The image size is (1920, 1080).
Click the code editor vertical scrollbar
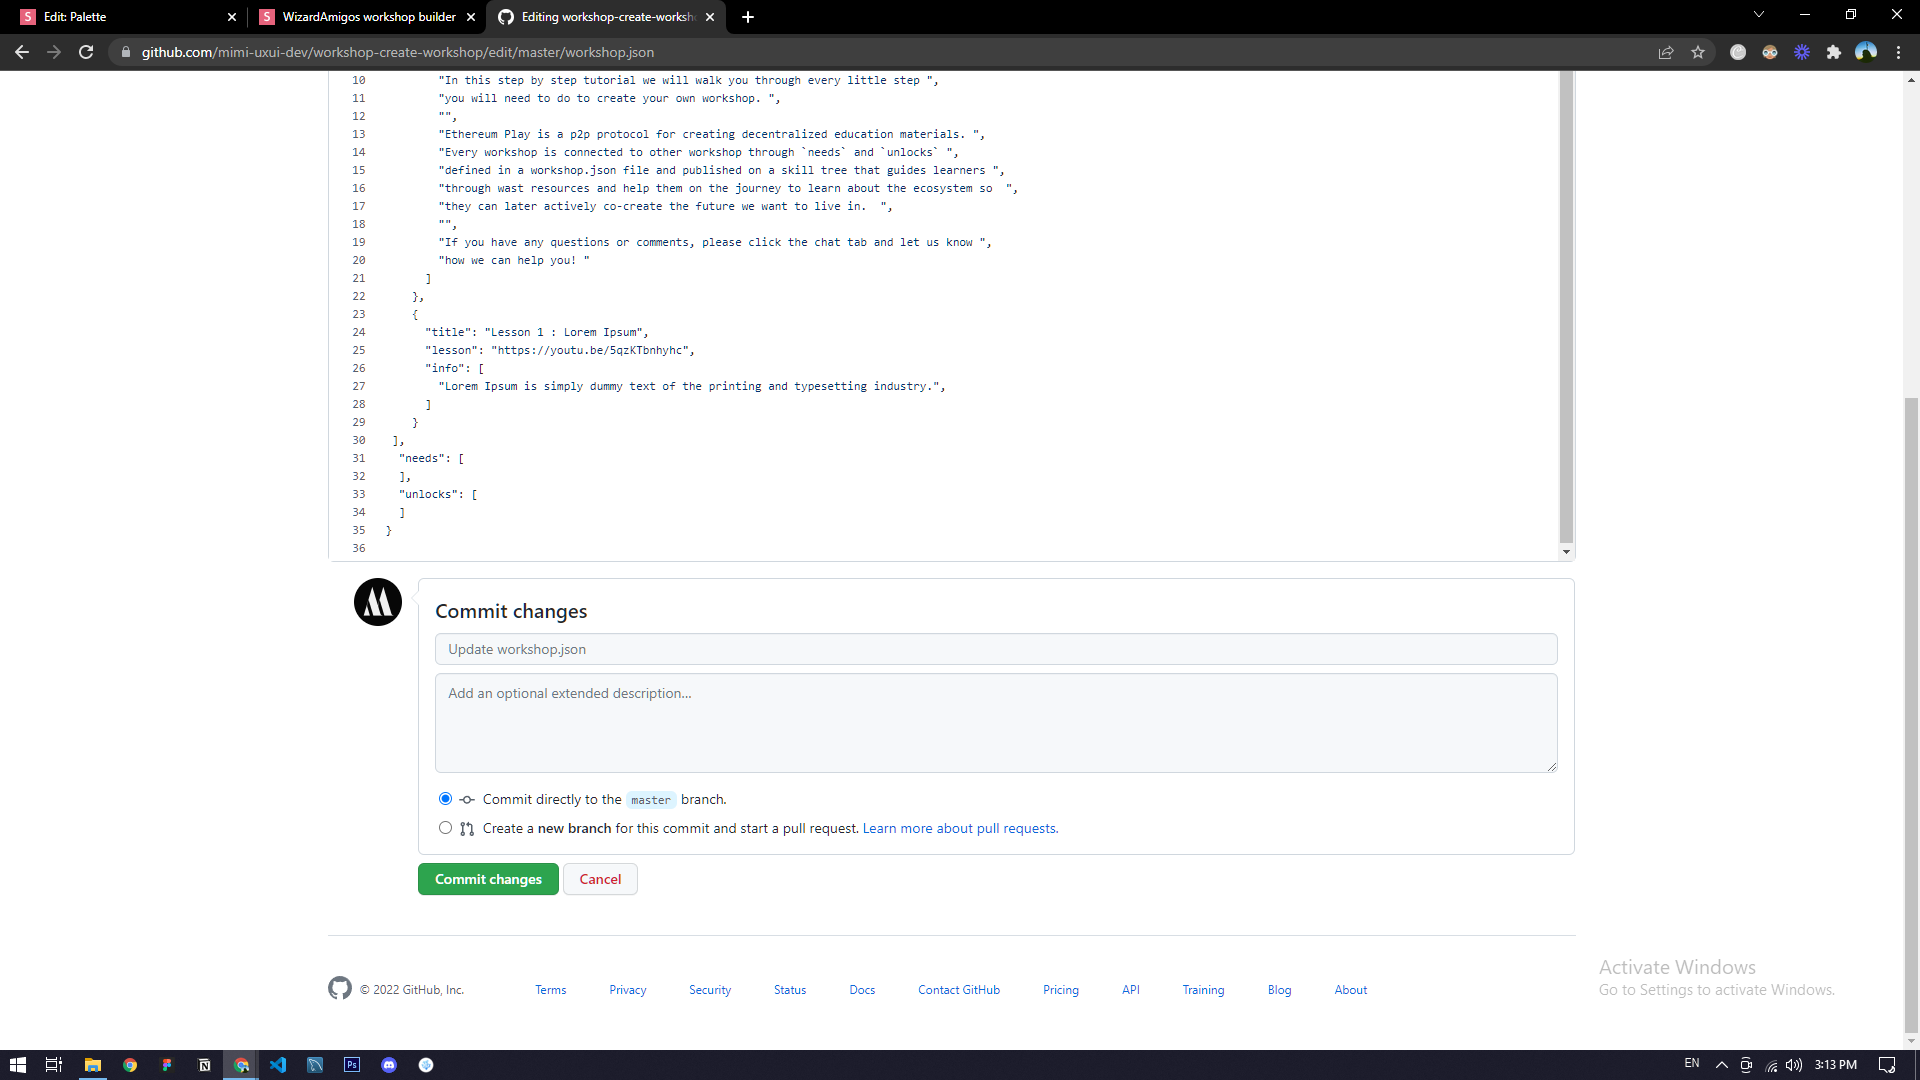(x=1566, y=300)
